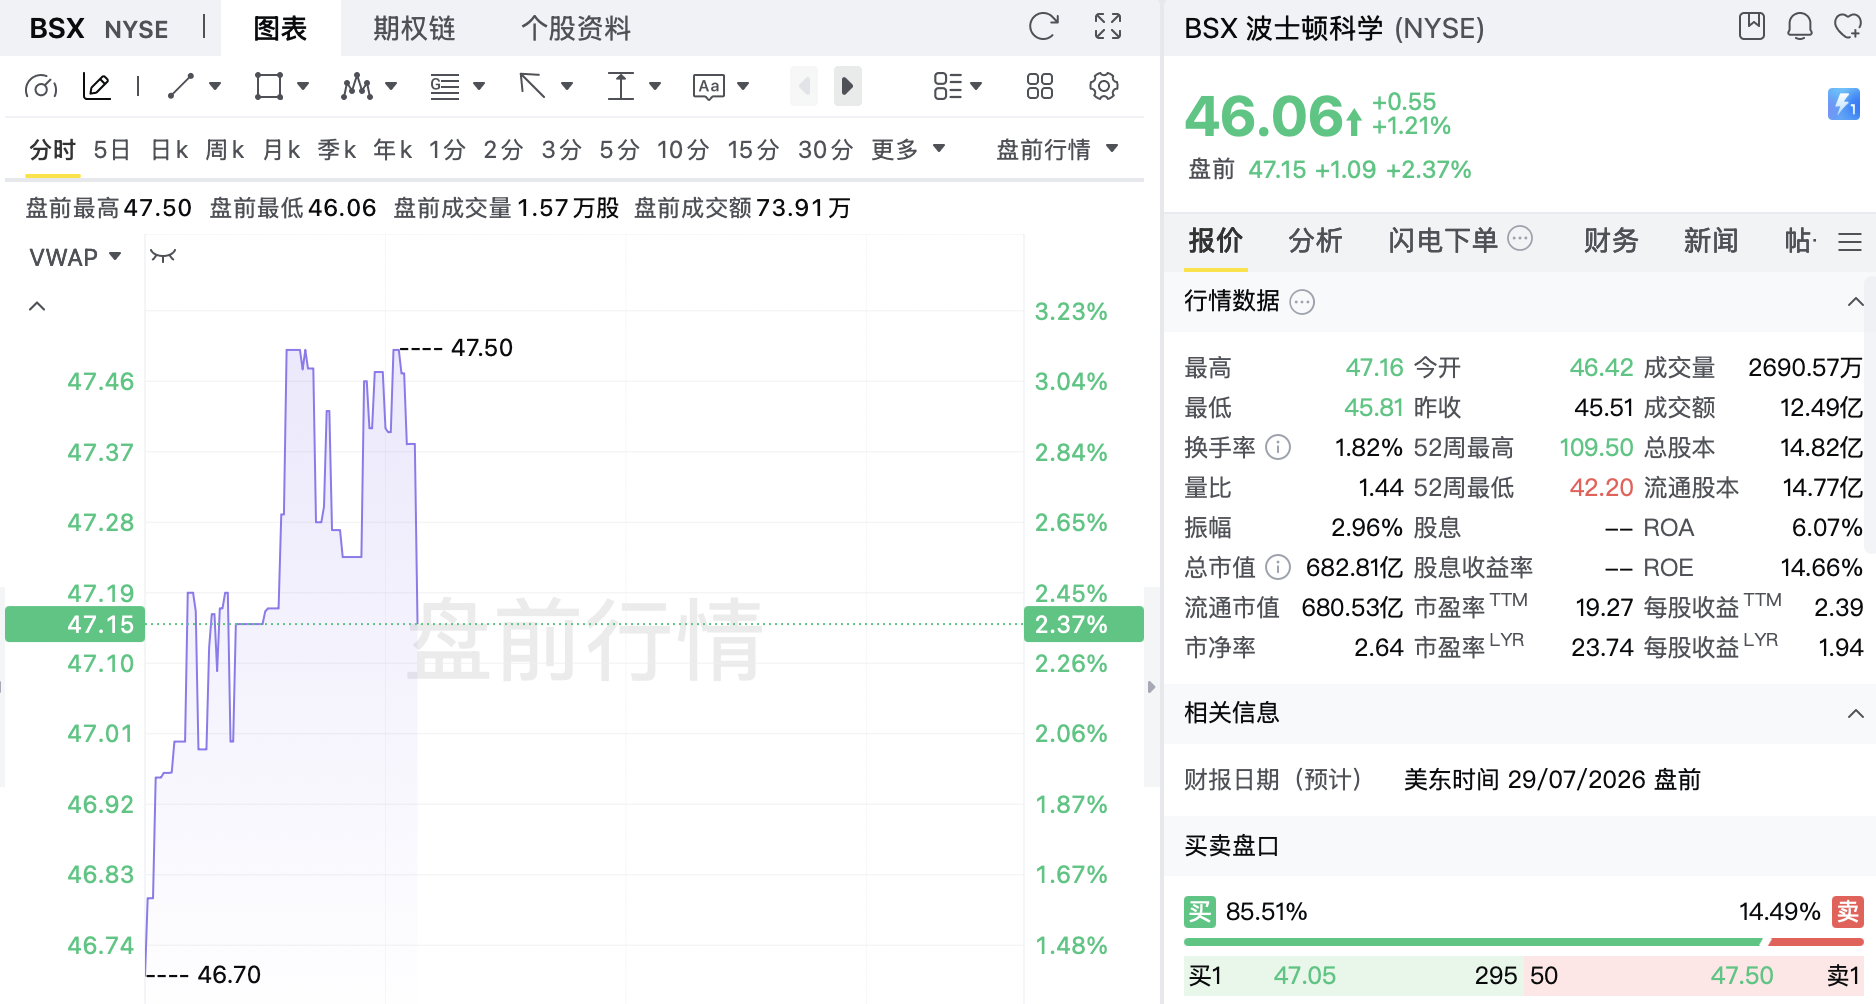
Task: Switch to the 期权链 tab
Action: (414, 28)
